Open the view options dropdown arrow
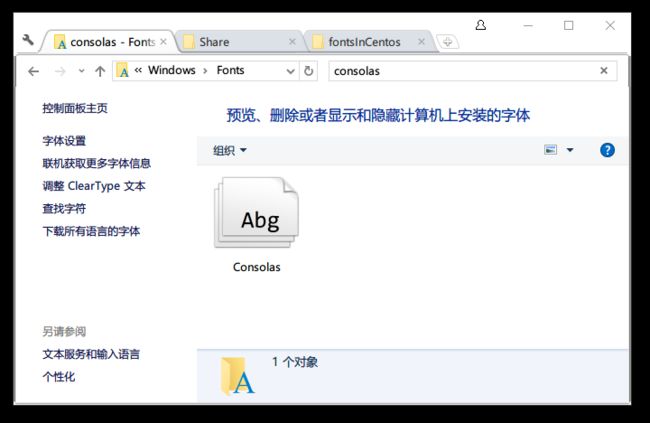Viewport: 650px width, 423px height. coord(570,150)
